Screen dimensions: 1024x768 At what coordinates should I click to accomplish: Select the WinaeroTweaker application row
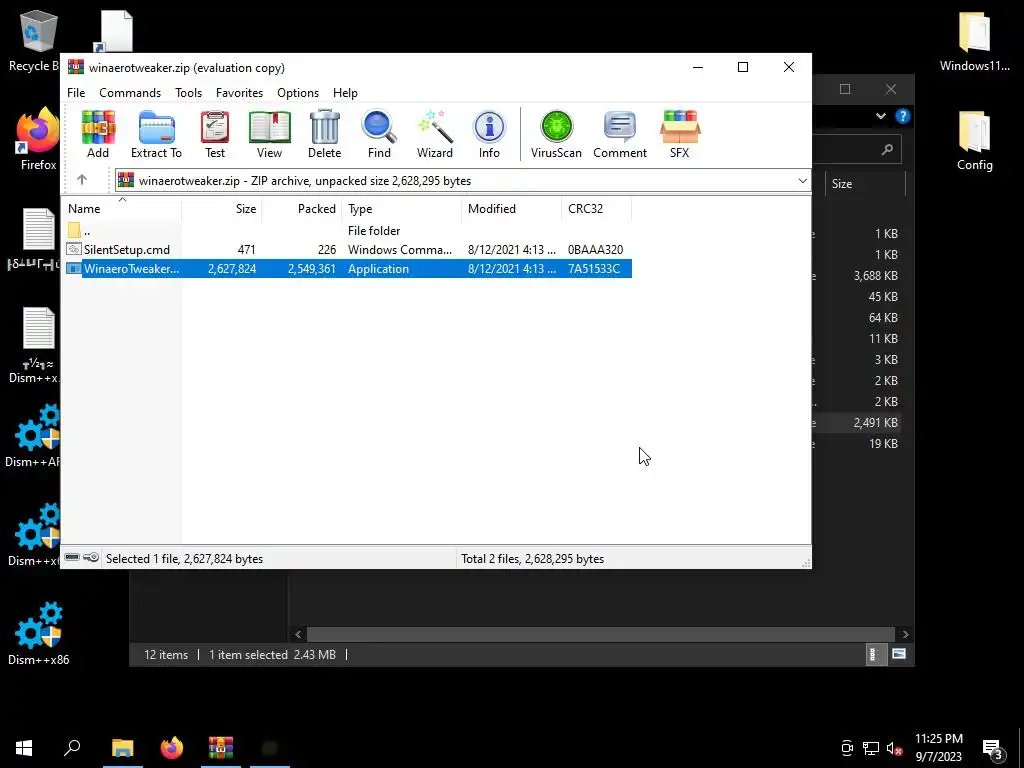click(347, 268)
